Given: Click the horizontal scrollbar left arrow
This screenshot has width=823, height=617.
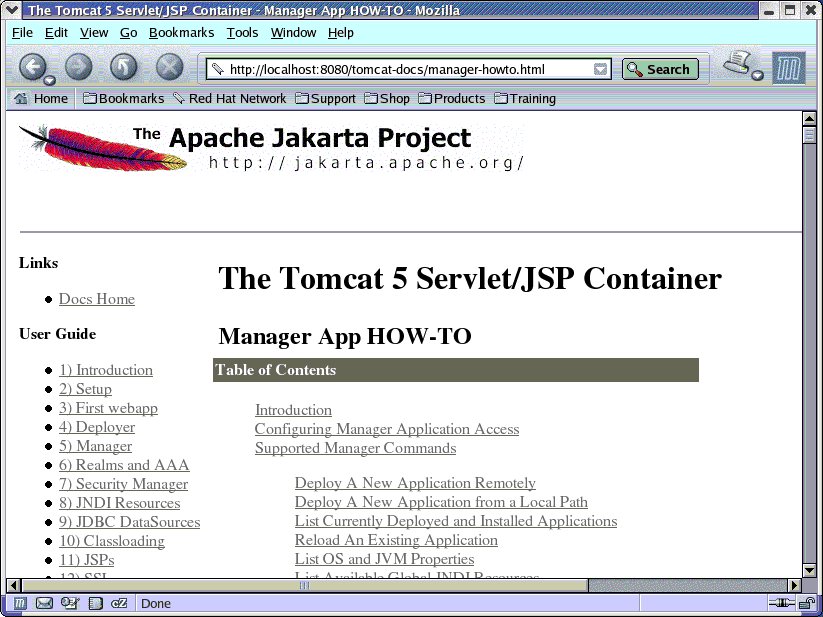Looking at the screenshot, I should 14,585.
